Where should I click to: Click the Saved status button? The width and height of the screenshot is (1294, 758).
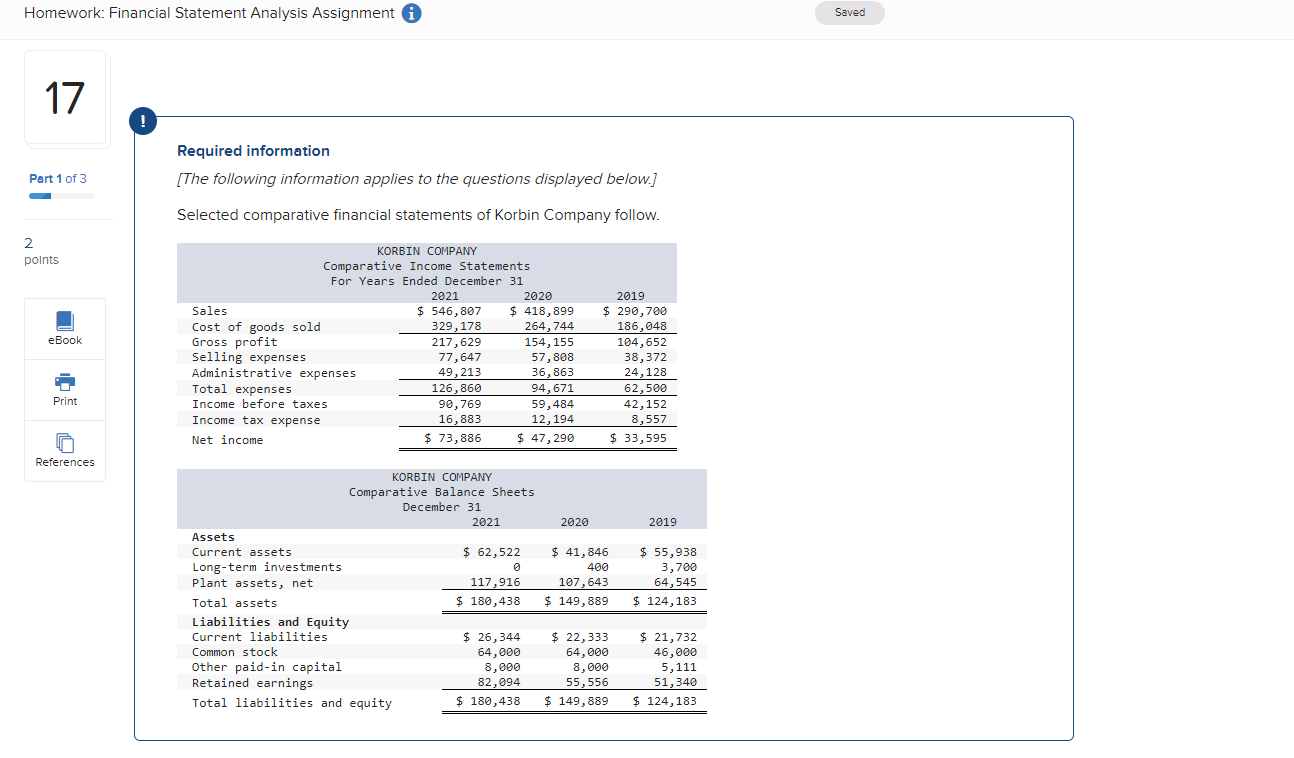tap(849, 12)
